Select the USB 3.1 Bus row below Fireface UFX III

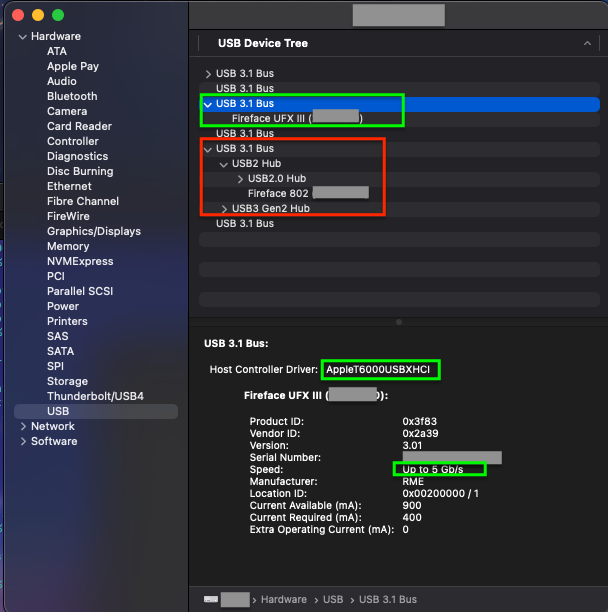coord(399,134)
